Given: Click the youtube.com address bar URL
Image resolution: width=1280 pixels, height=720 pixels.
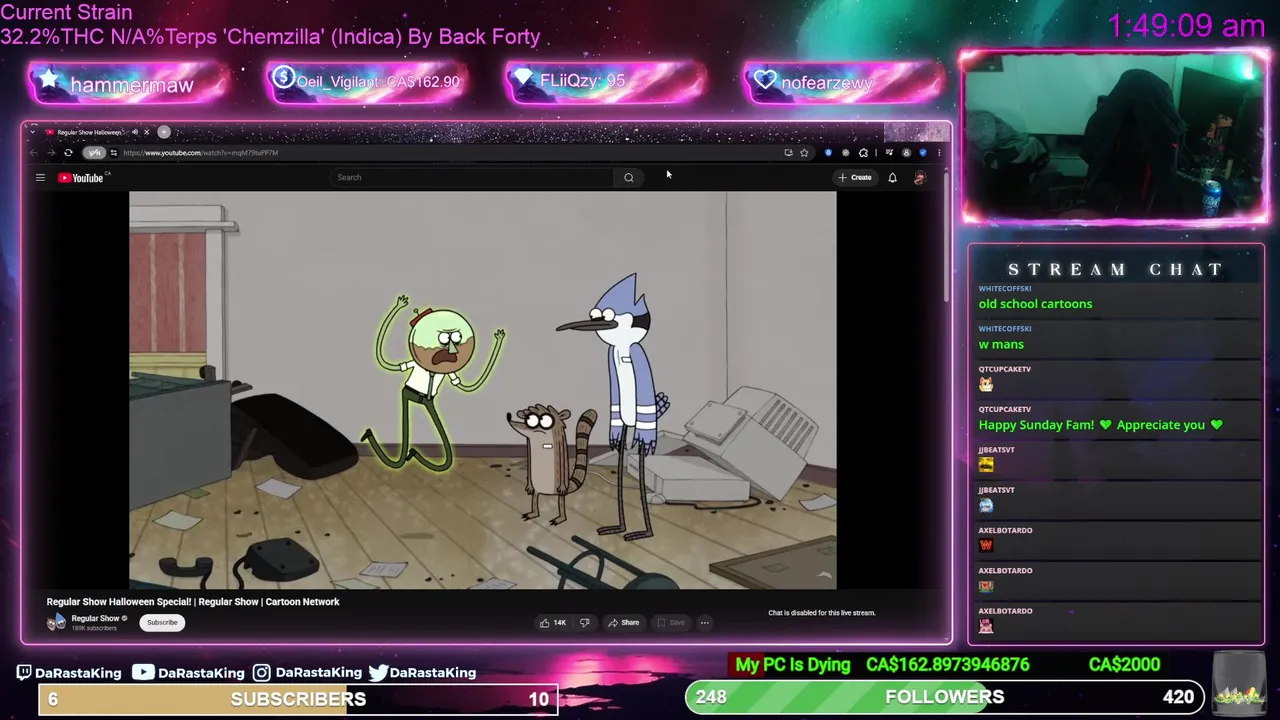Looking at the screenshot, I should [x=201, y=153].
